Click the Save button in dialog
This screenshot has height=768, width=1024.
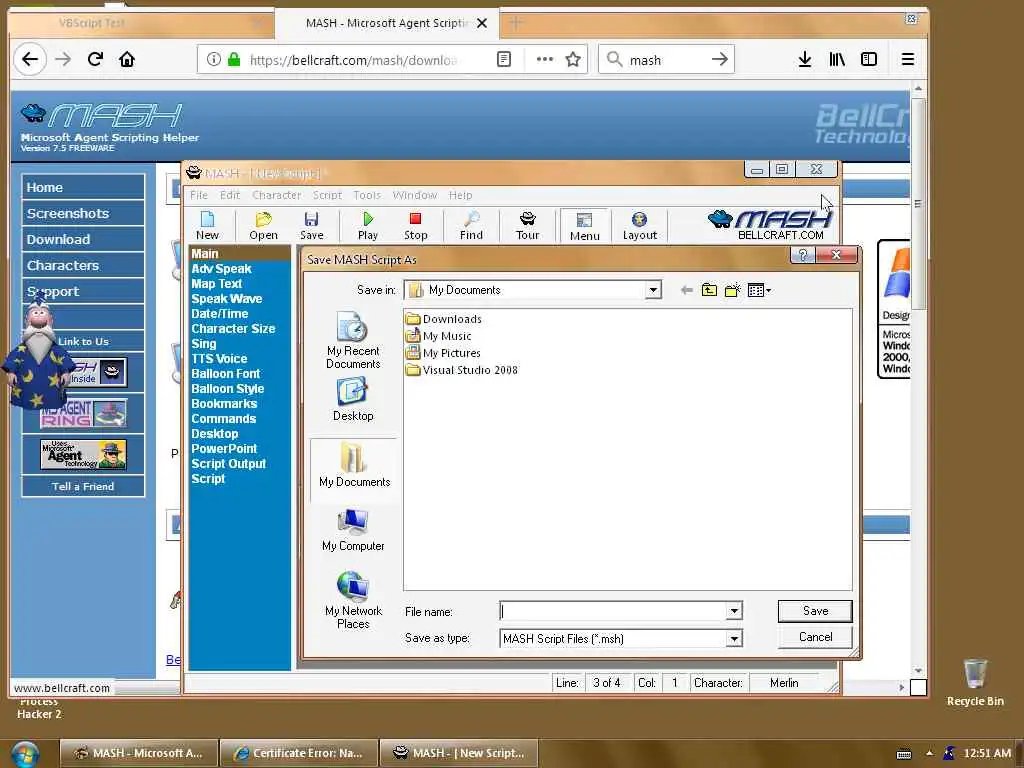815,611
